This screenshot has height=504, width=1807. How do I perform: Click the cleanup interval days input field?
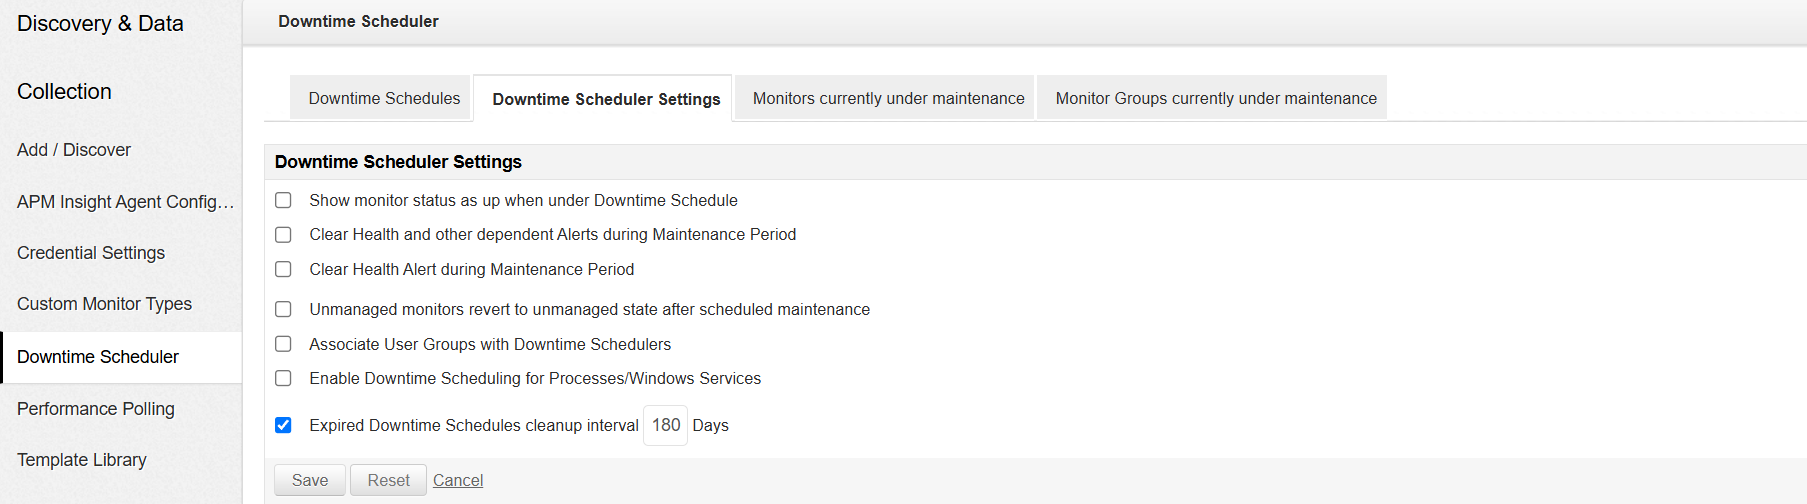665,425
